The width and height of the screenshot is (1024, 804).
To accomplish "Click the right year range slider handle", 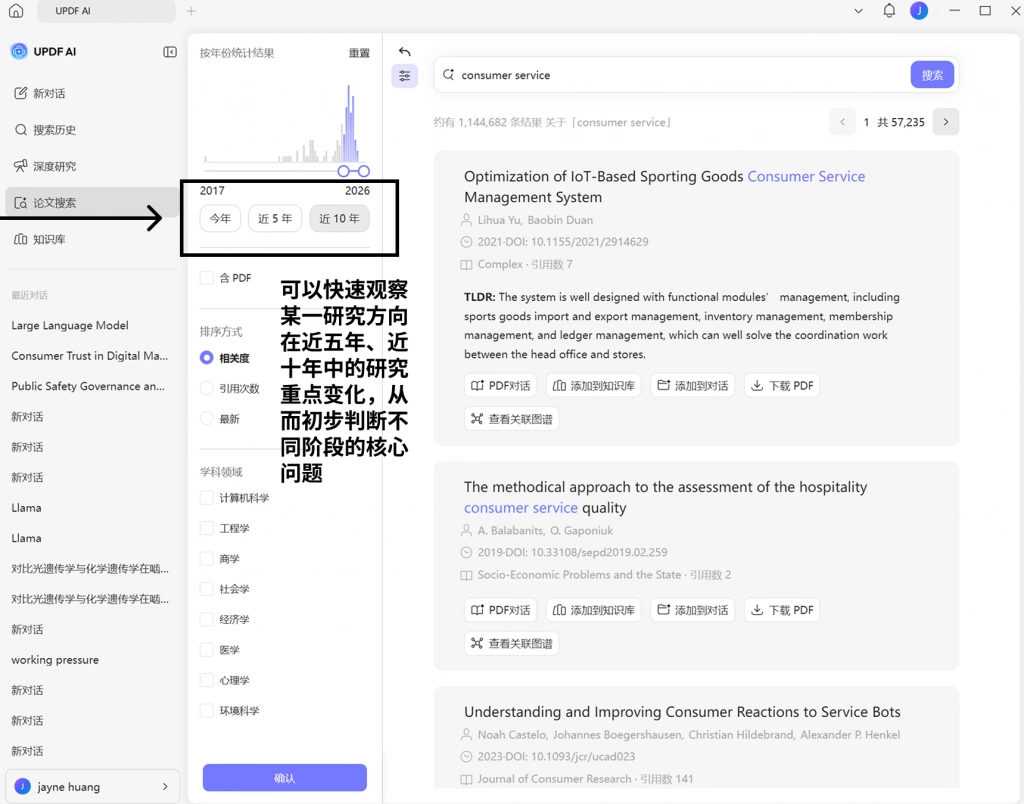I will (364, 171).
